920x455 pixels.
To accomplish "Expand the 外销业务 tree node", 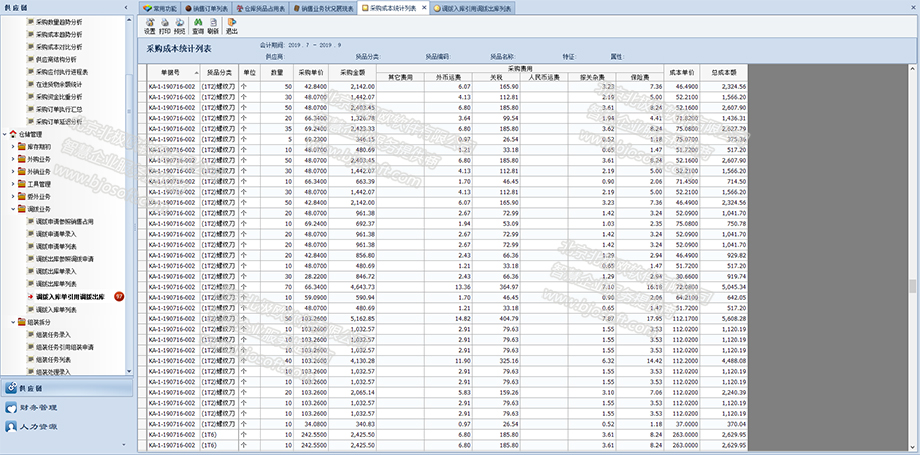I will [13, 172].
